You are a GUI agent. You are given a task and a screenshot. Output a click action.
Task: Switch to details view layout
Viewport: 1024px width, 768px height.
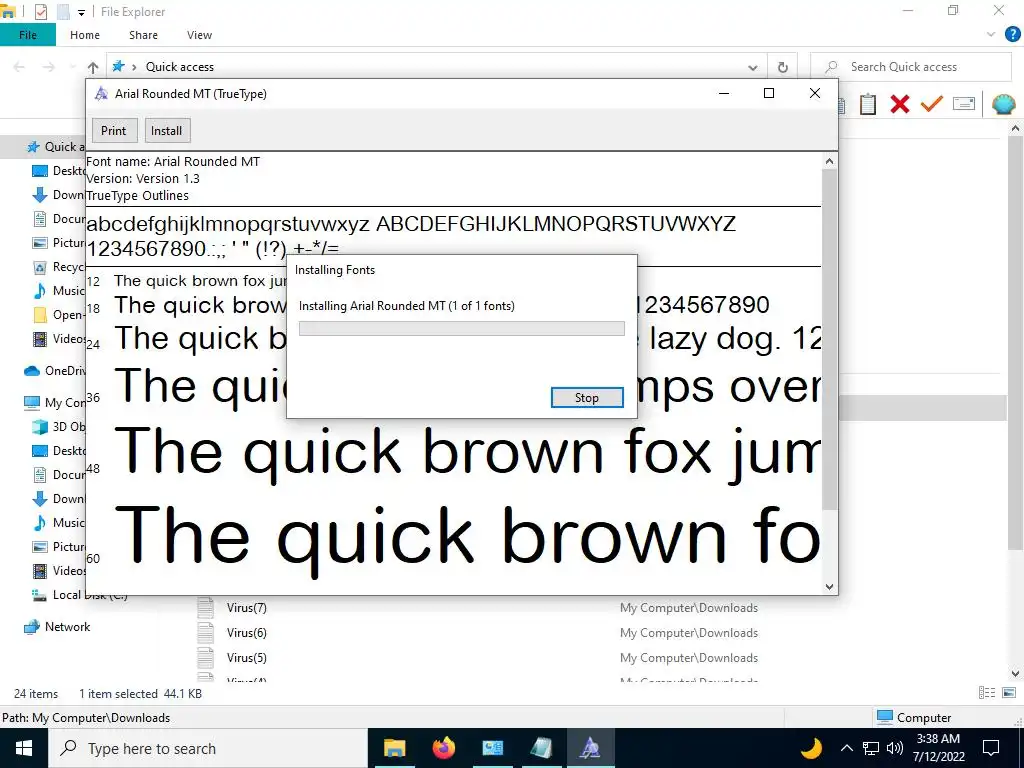coord(987,693)
